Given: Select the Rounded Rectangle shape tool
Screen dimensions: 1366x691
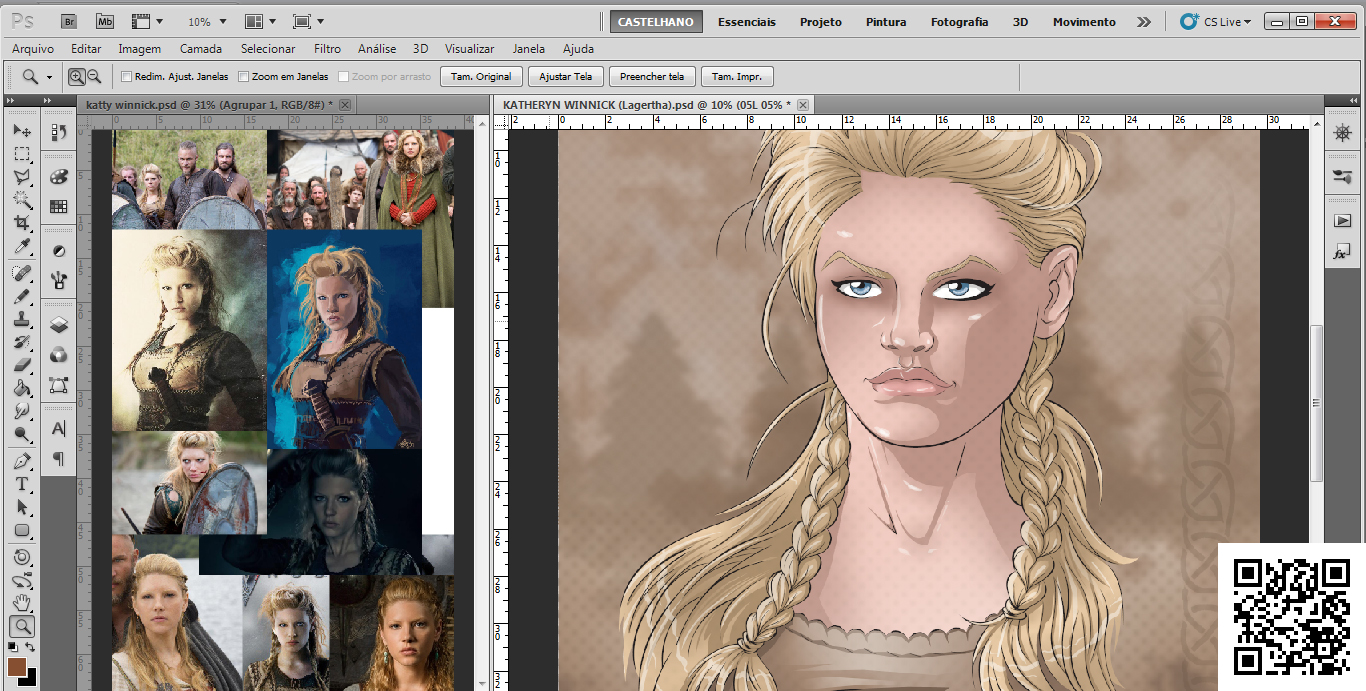Looking at the screenshot, I should (x=21, y=530).
